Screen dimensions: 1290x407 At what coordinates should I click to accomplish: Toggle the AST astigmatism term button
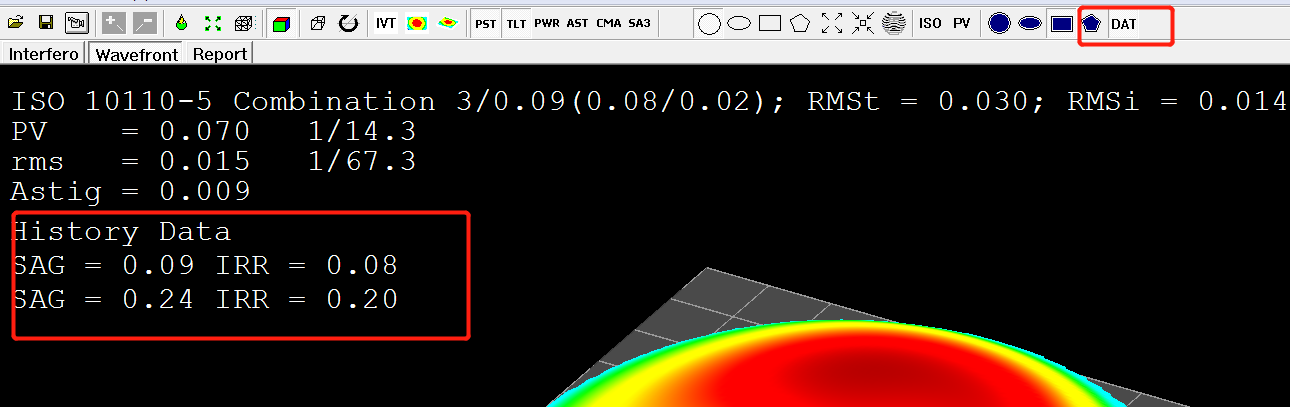click(578, 23)
